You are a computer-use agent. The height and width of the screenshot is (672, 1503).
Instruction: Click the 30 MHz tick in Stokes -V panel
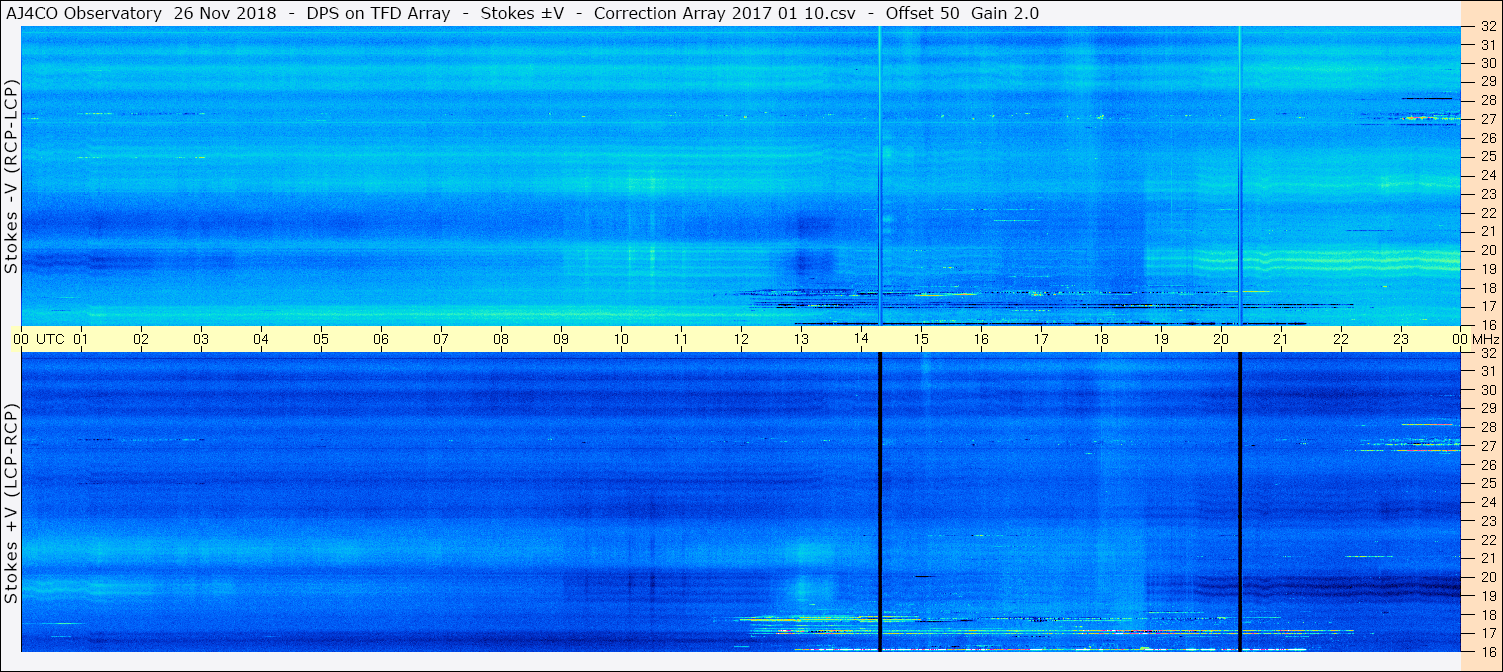(1488, 63)
